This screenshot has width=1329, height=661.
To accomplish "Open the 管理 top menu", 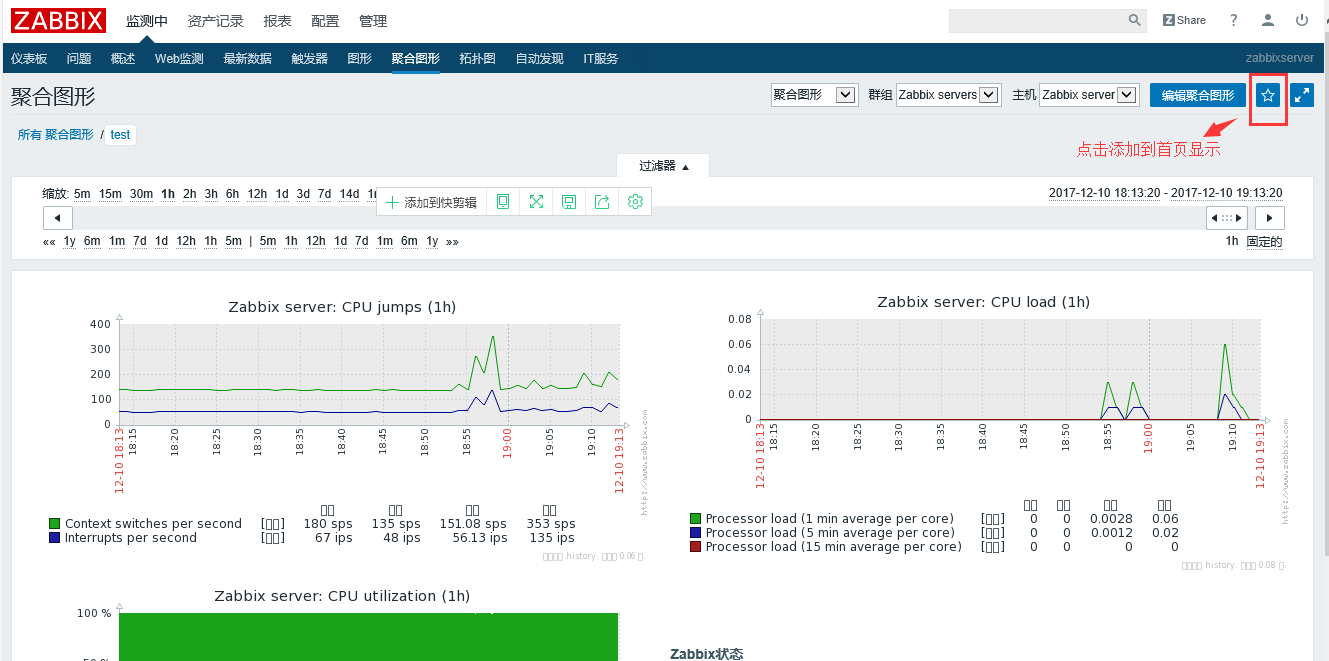I will 373,21.
